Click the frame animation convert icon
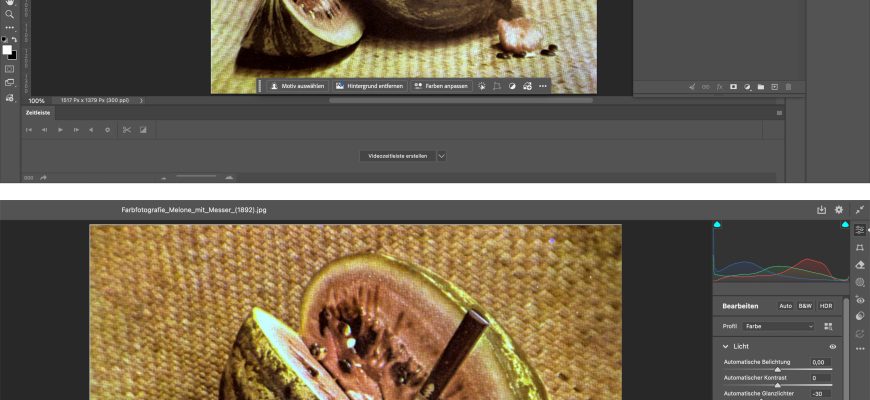 point(28,178)
